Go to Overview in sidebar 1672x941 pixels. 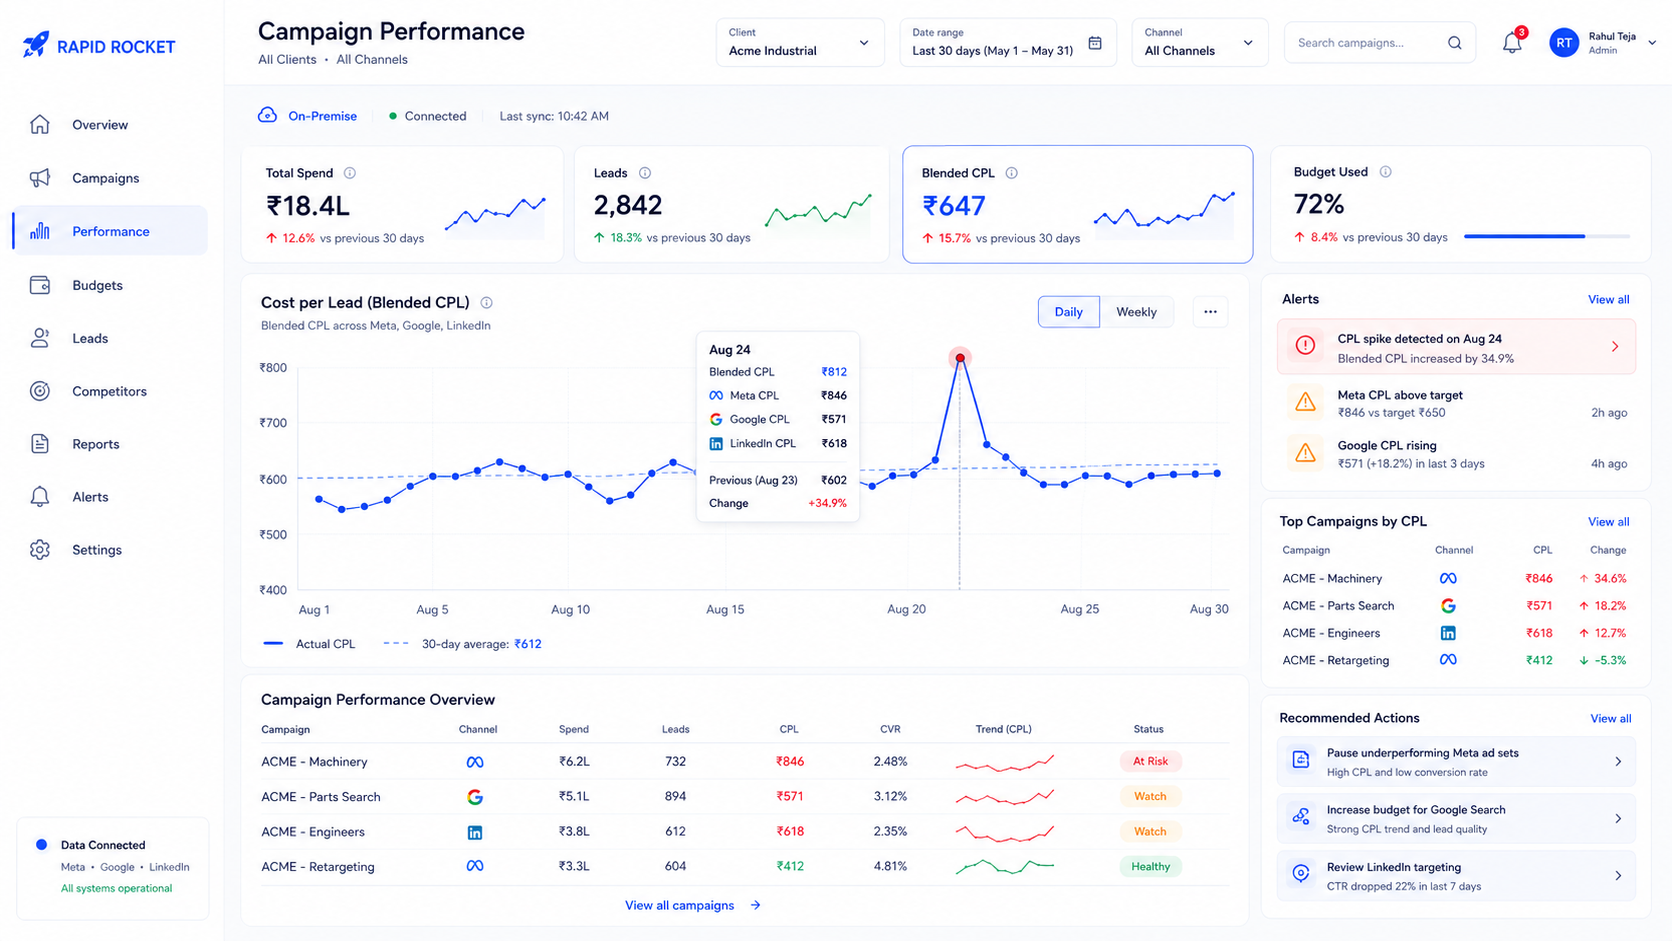110,125
